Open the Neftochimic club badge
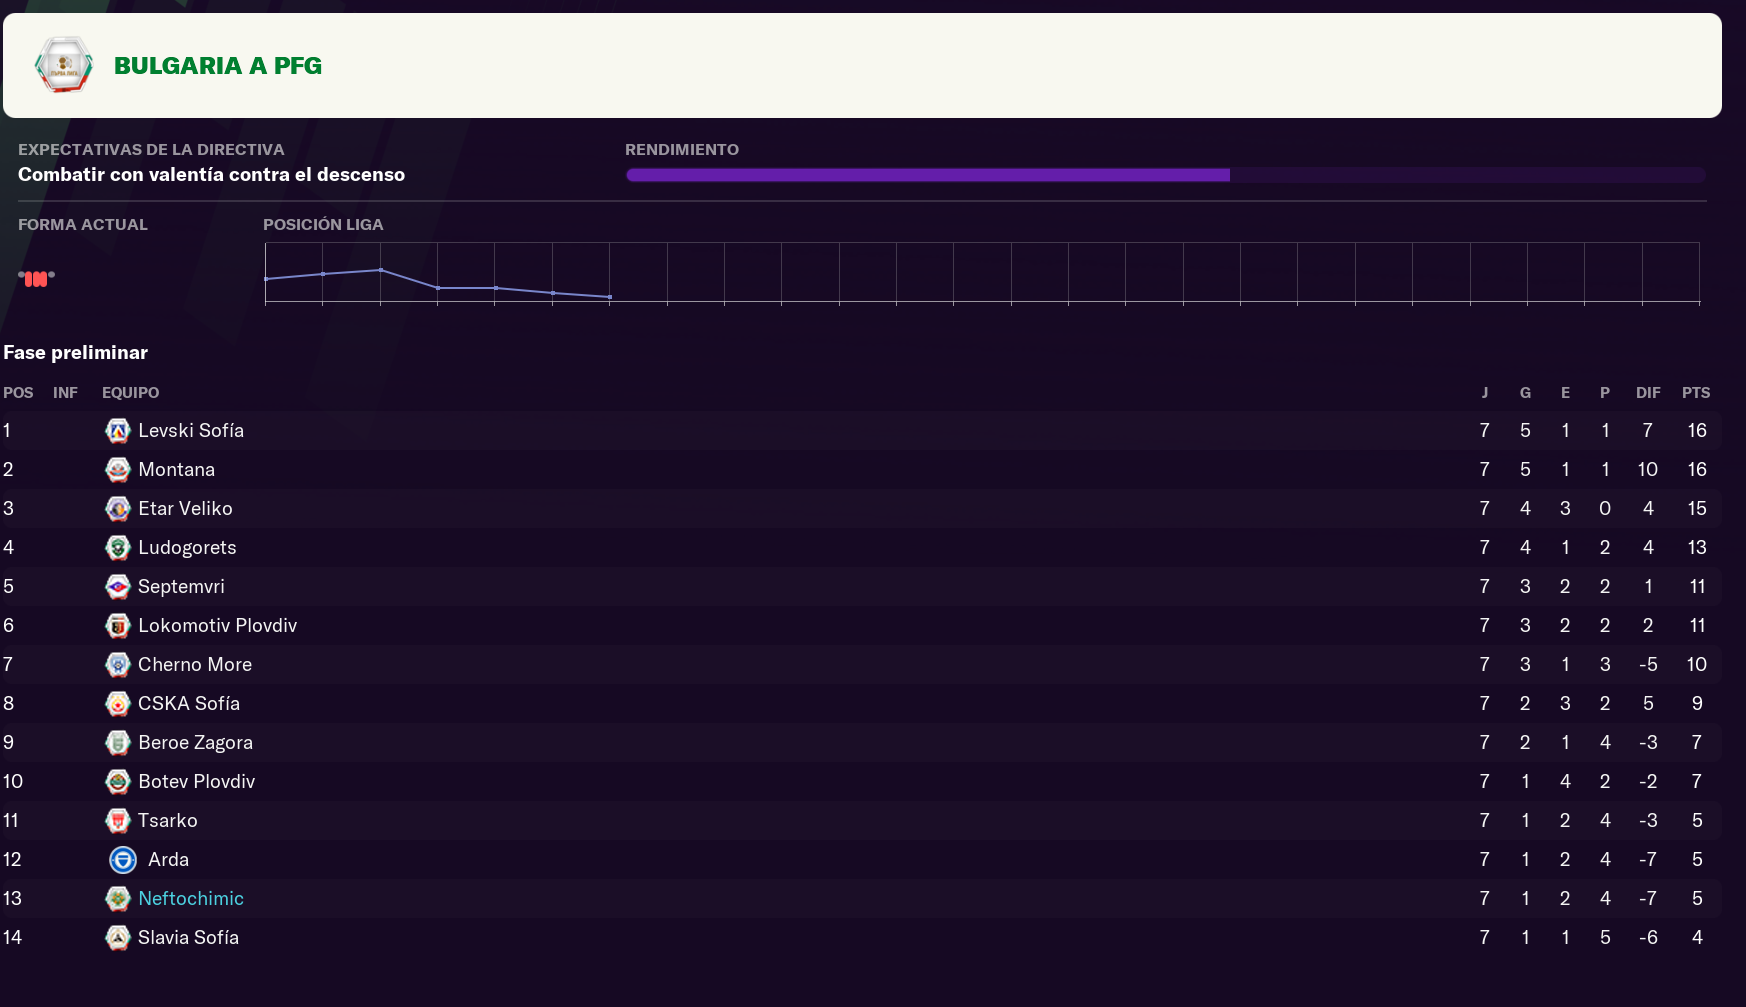Image resolution: width=1746 pixels, height=1007 pixels. [x=118, y=899]
